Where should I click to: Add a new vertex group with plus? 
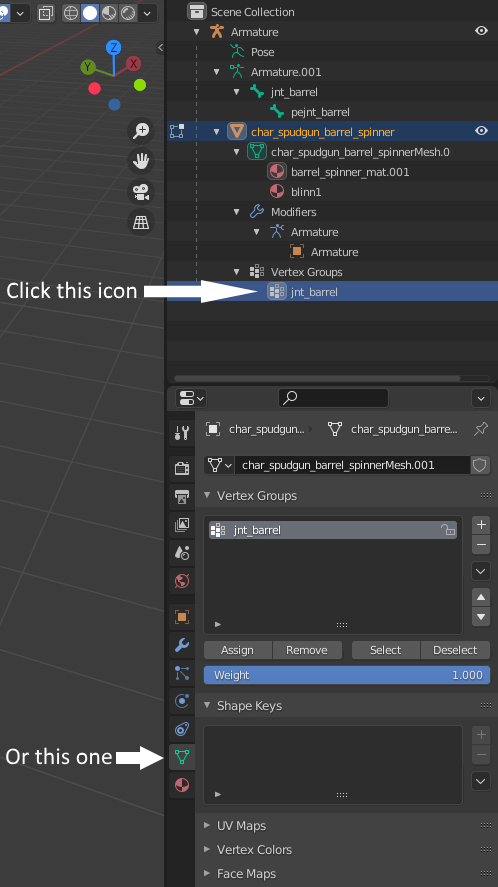pyautogui.click(x=481, y=524)
